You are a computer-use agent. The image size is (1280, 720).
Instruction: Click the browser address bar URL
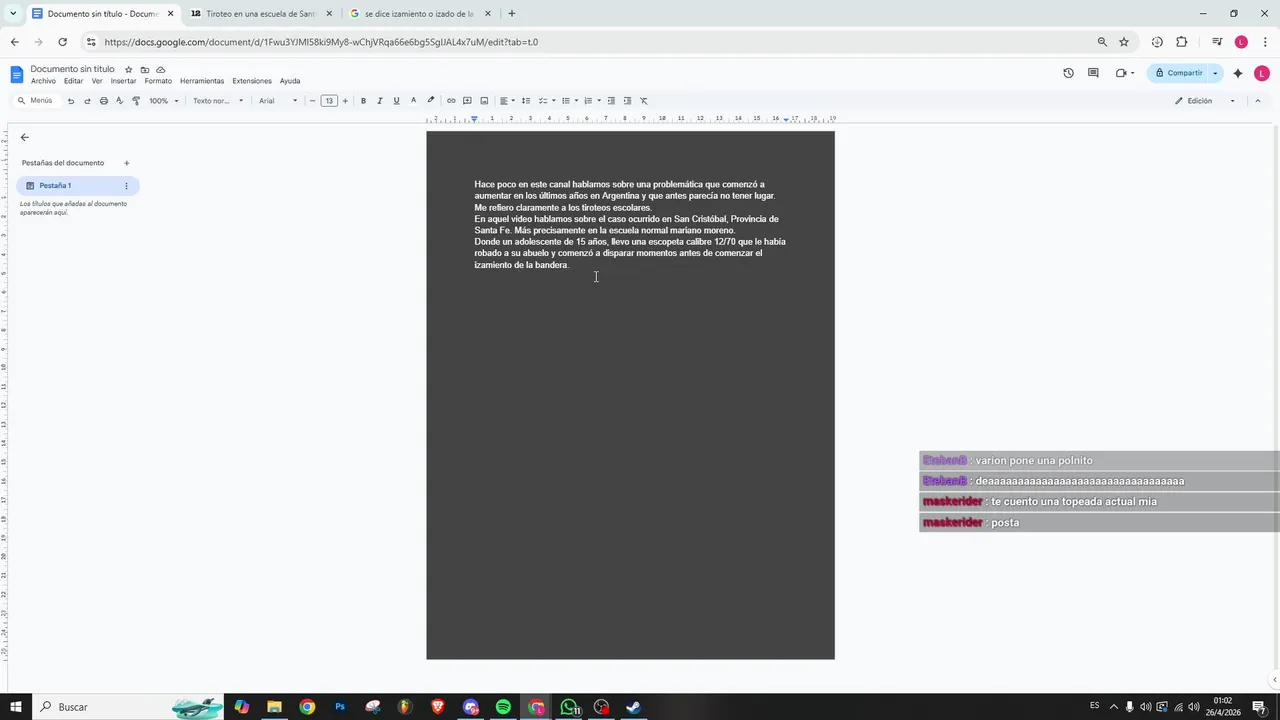tap(321, 42)
